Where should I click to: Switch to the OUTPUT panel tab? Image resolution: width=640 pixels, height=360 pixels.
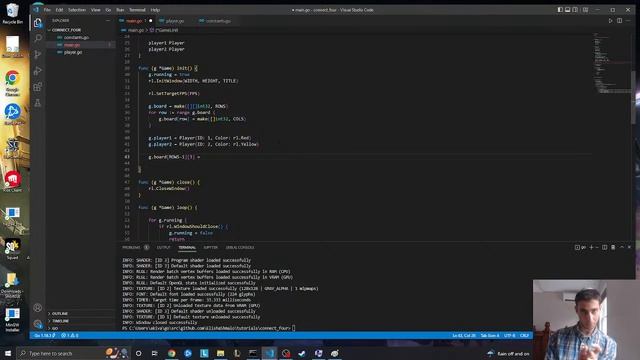(163, 247)
